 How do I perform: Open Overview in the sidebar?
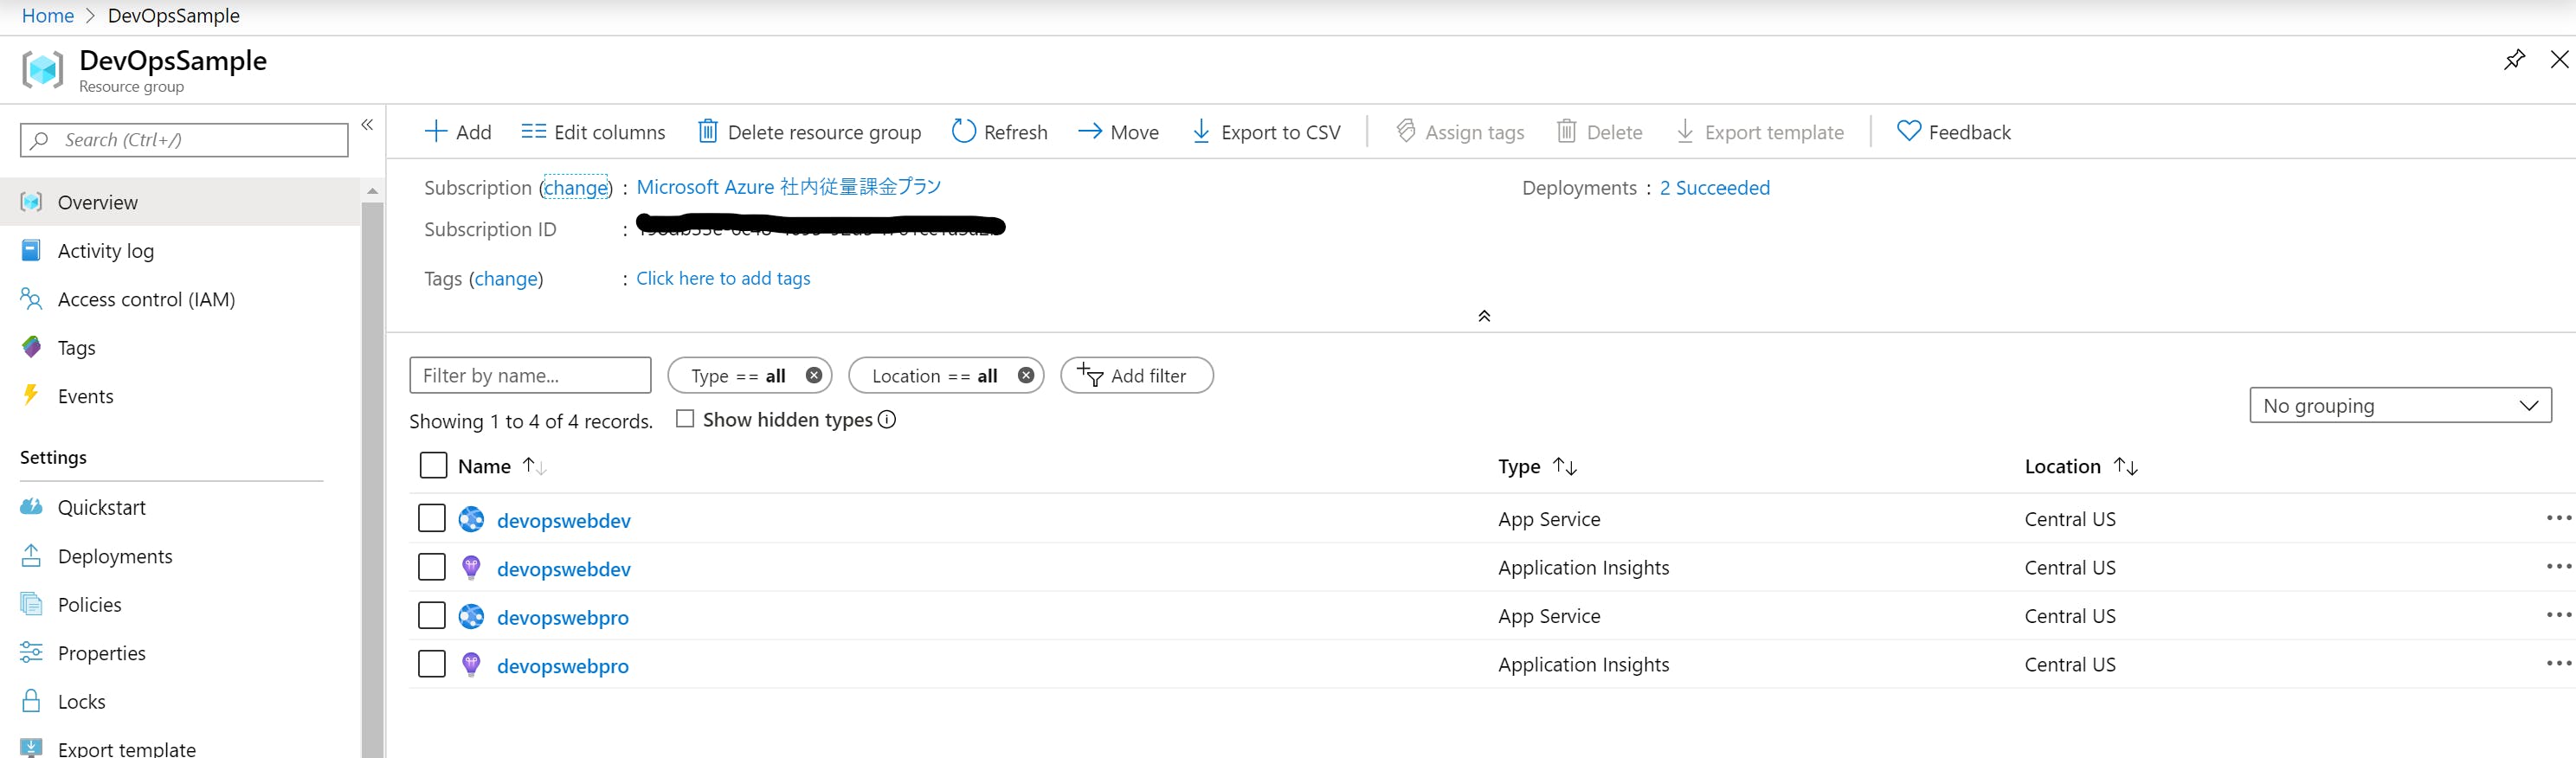point(180,202)
